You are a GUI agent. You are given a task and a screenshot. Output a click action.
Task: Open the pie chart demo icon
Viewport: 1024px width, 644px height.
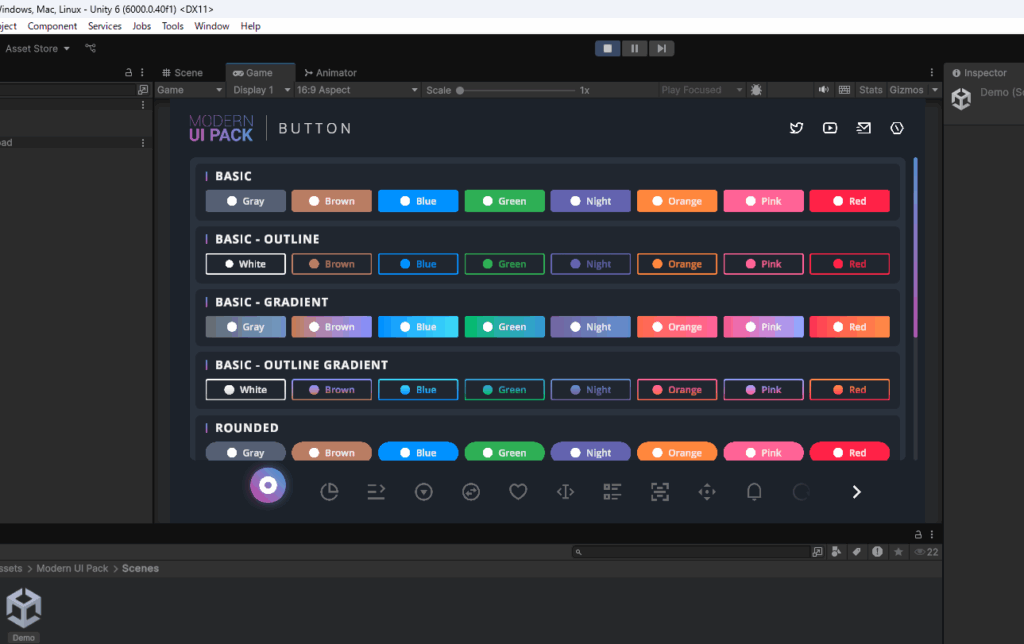pyautogui.click(x=329, y=492)
